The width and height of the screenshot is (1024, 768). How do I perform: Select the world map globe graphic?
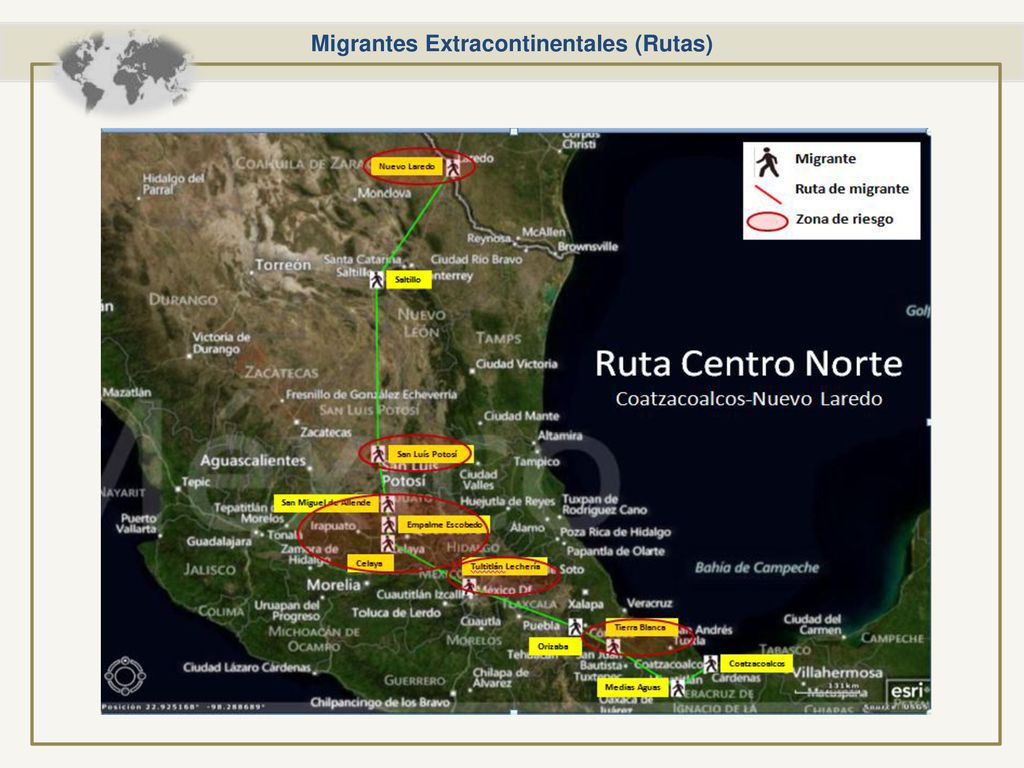(125, 71)
